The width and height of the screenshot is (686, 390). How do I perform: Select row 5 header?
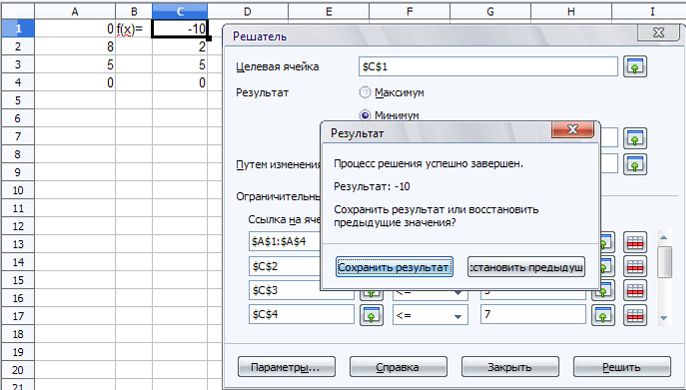click(18, 100)
